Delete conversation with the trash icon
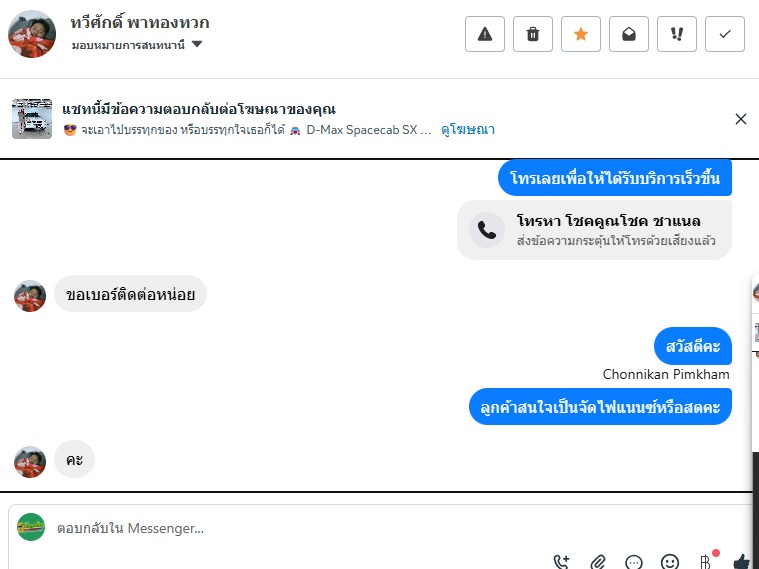Image resolution: width=759 pixels, height=569 pixels. [532, 34]
